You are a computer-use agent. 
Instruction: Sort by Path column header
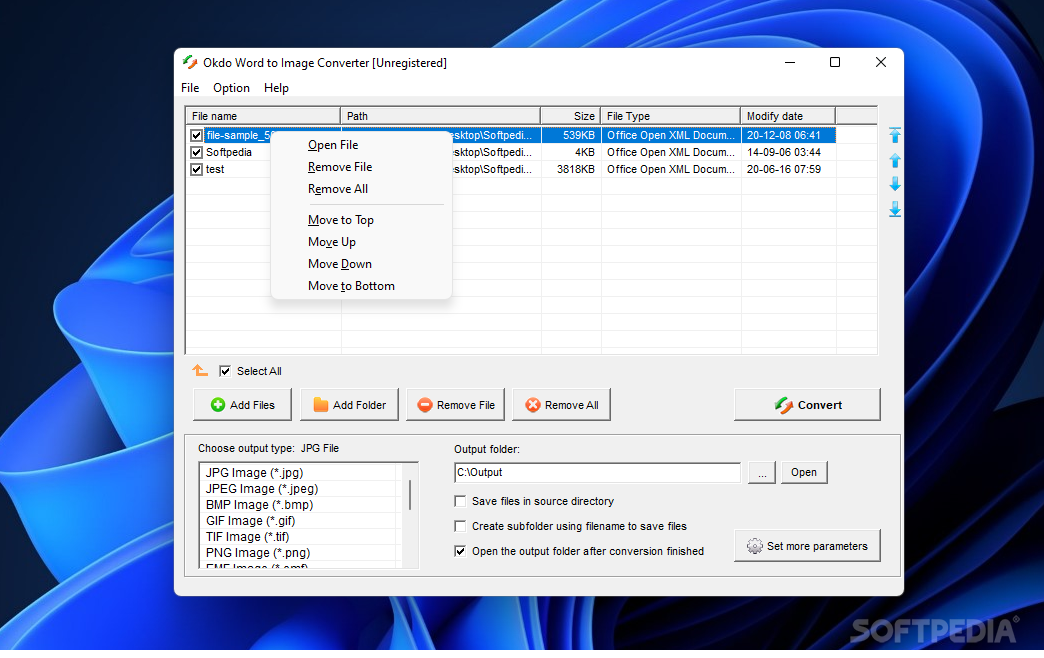click(x=440, y=116)
